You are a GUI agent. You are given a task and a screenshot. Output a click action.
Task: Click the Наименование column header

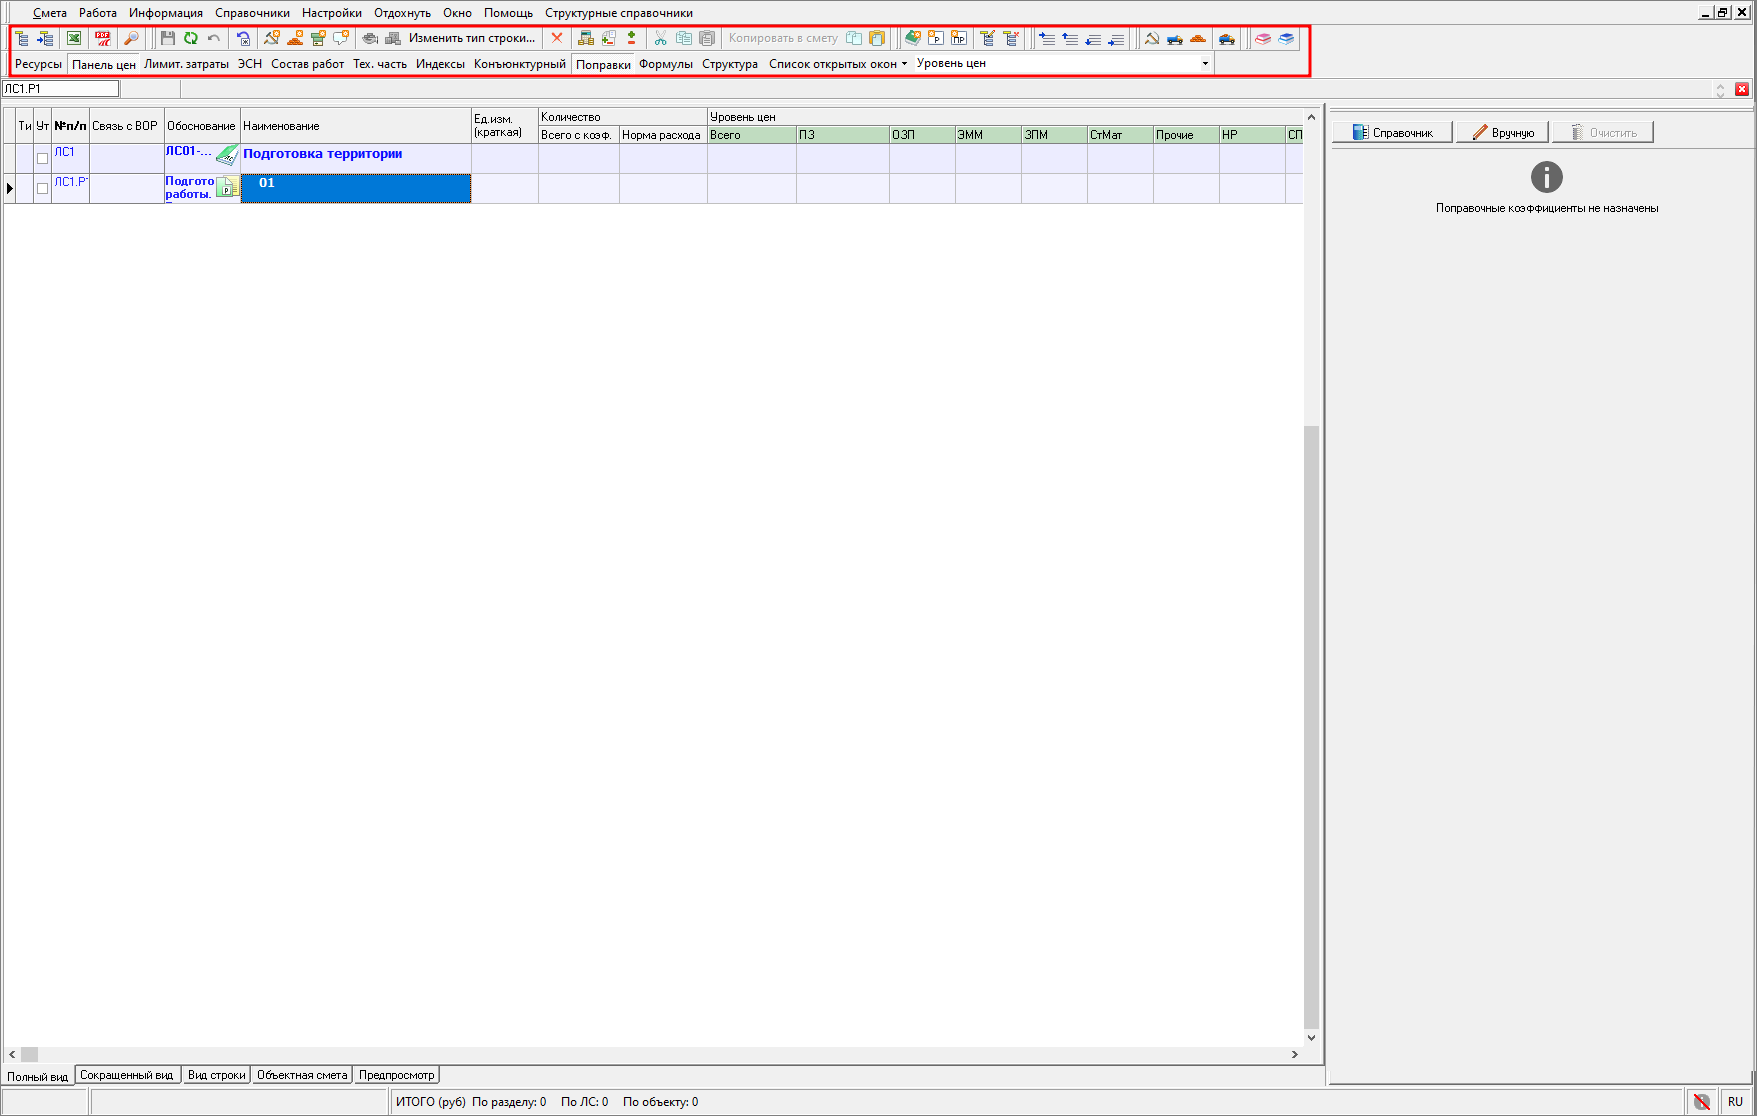[355, 126]
